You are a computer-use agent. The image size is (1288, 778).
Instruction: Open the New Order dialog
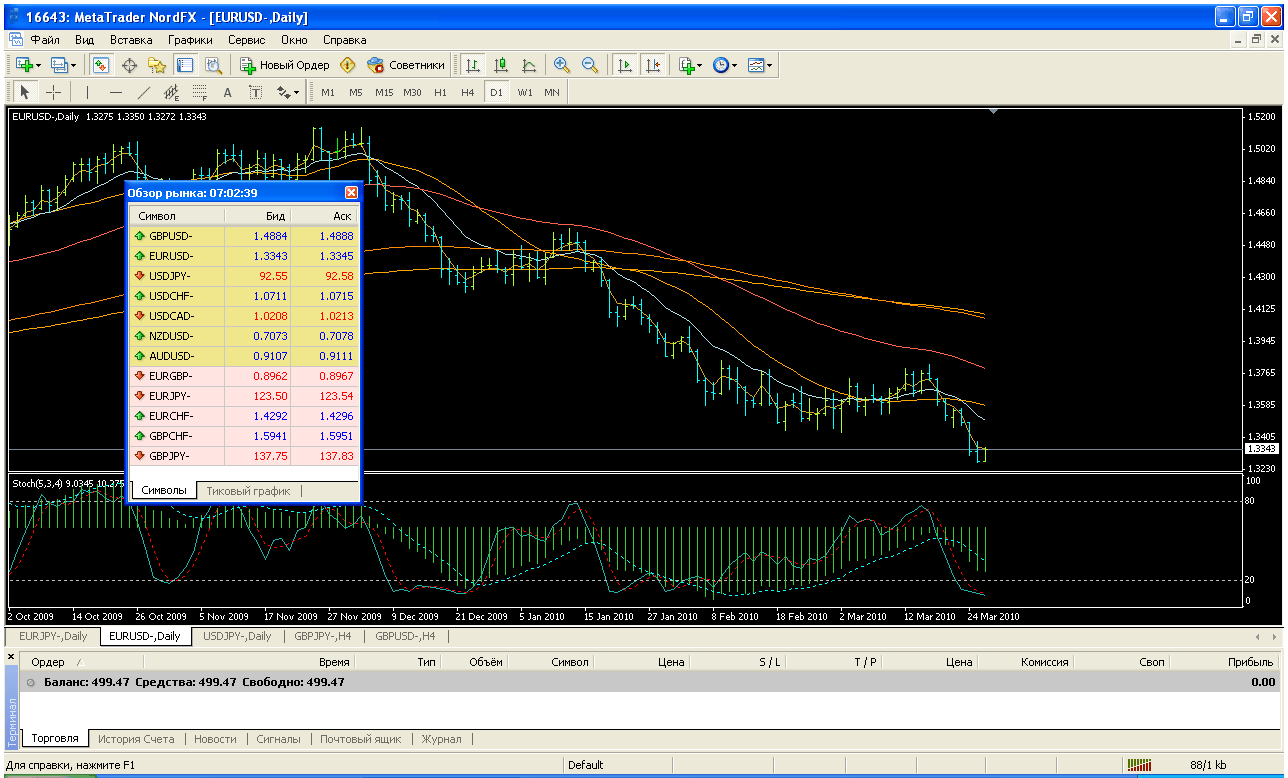284,65
